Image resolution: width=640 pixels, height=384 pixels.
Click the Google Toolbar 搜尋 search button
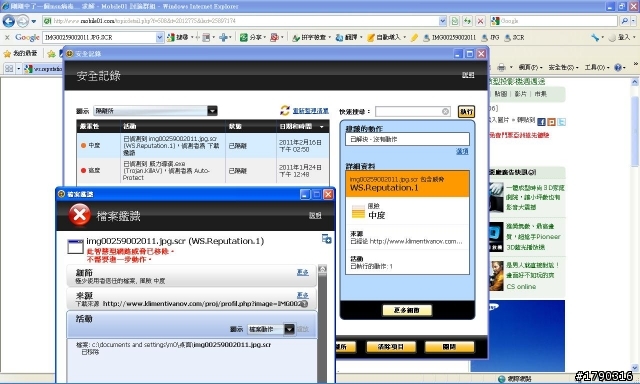[177, 38]
